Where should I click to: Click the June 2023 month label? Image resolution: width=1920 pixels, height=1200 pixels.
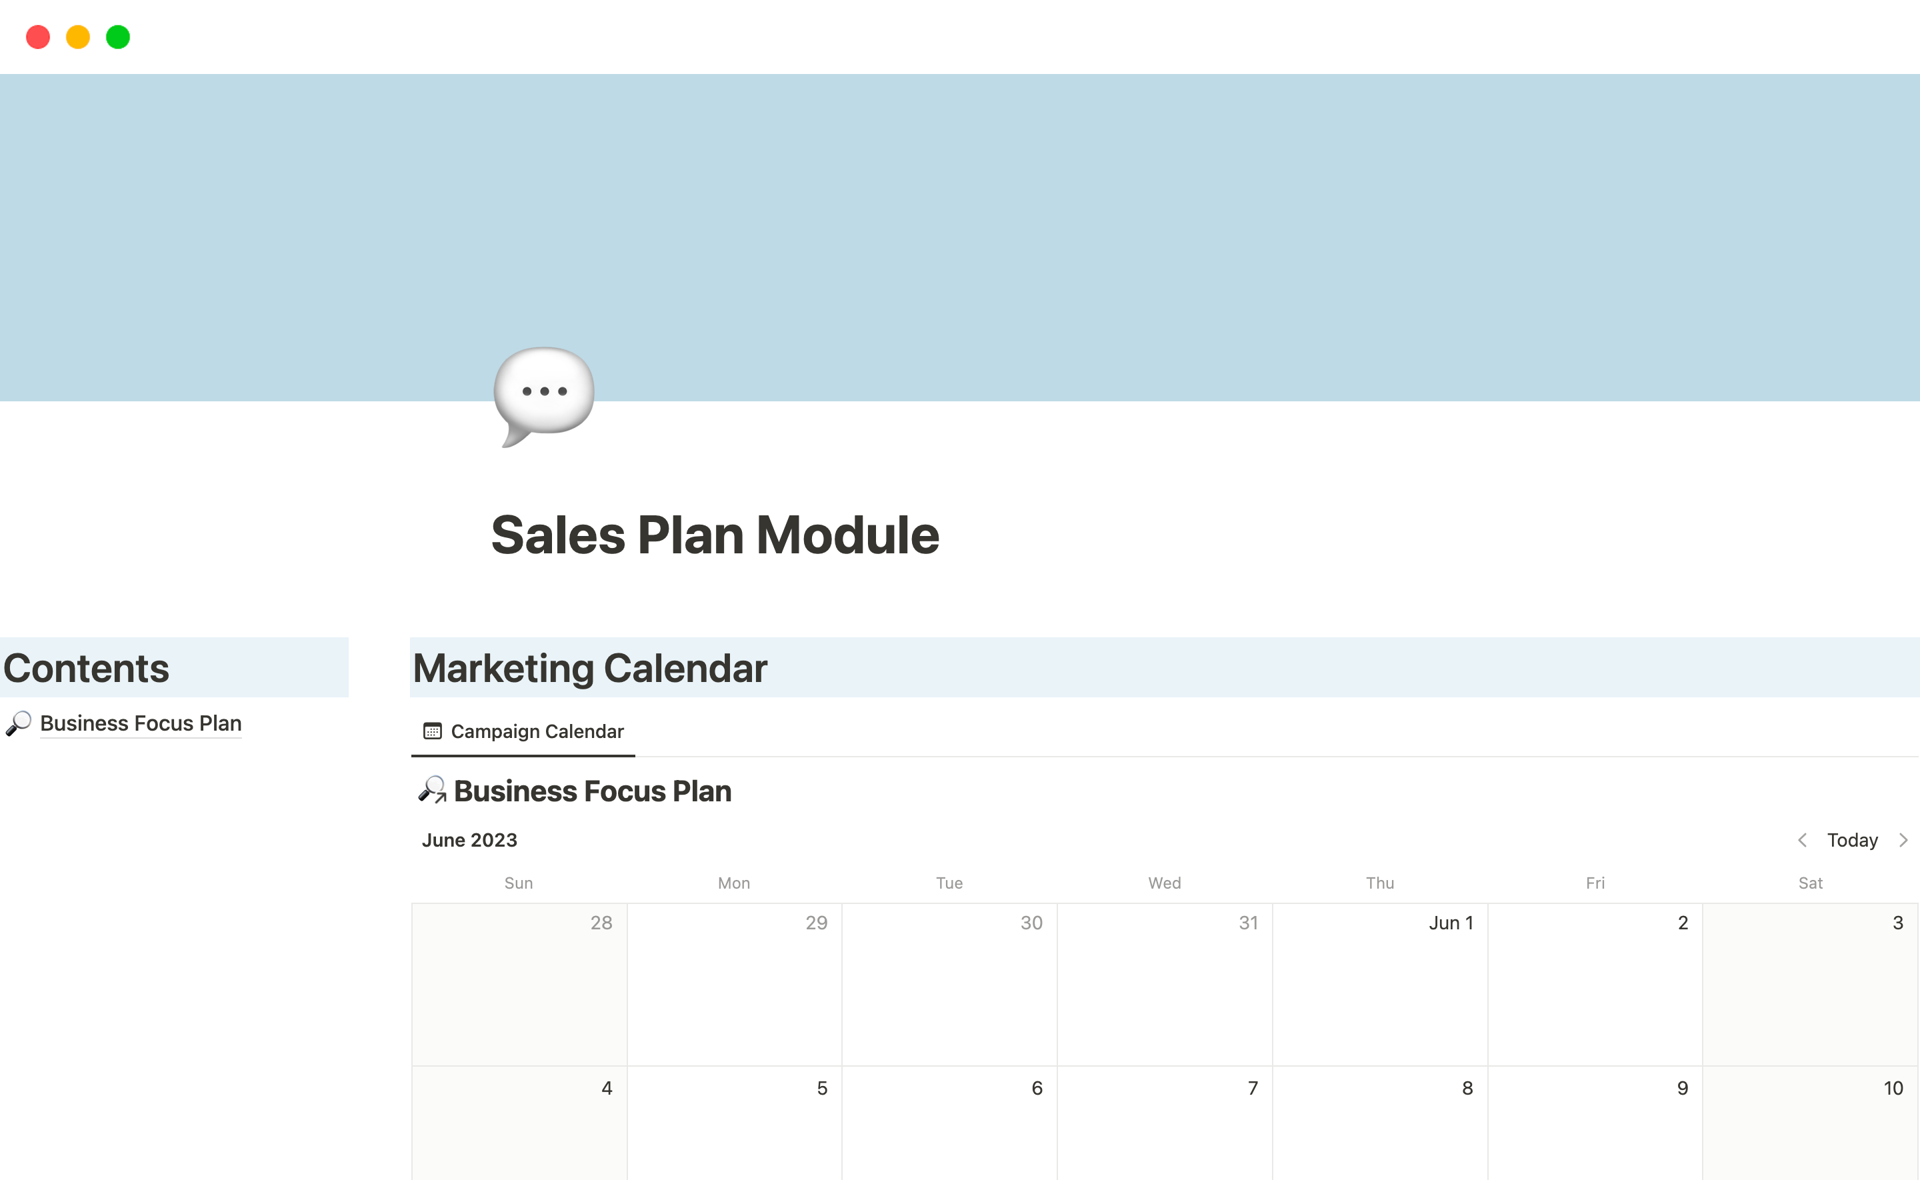pyautogui.click(x=469, y=840)
